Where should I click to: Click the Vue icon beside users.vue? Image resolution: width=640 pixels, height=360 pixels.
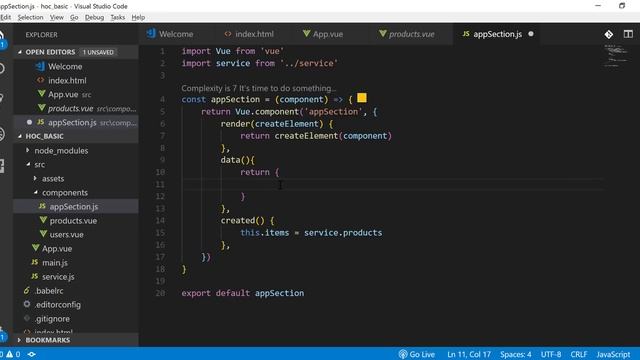click(x=43, y=234)
